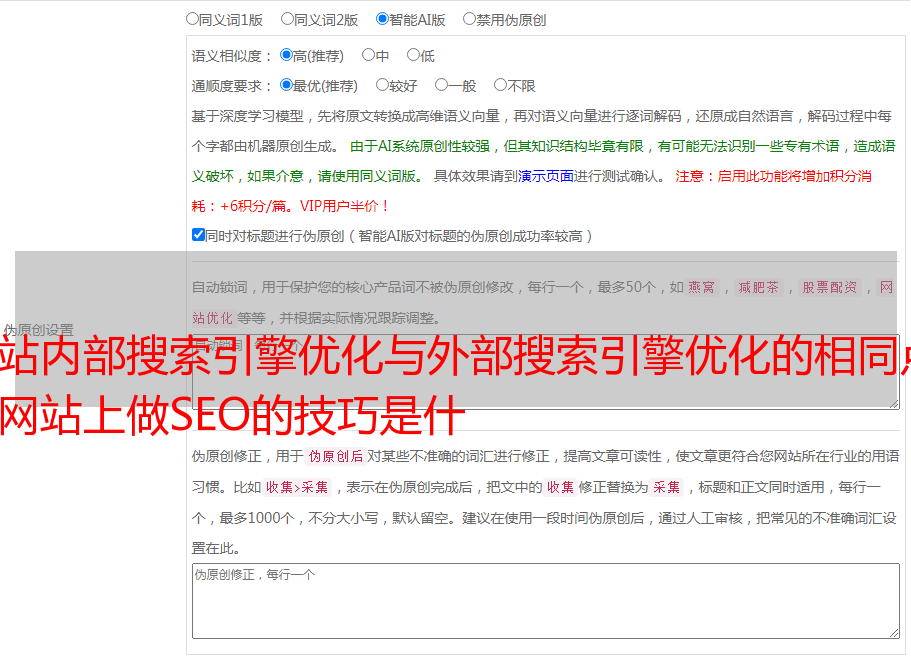
Task: Set 通顺度要求 to 最优(推荐)
Action: click(286, 85)
